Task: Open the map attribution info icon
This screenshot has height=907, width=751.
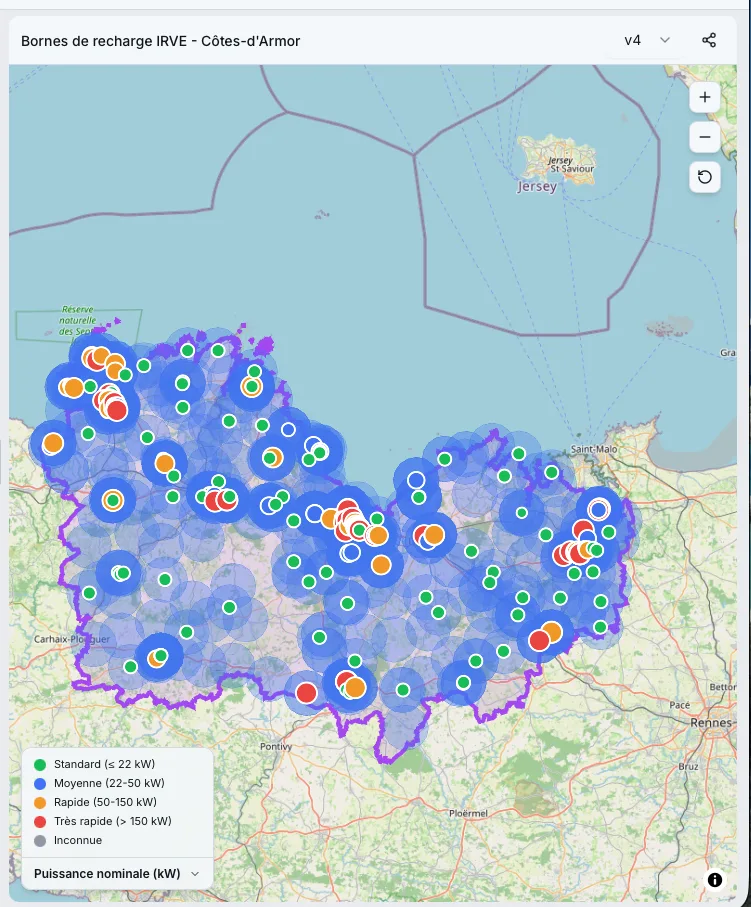Action: point(715,880)
